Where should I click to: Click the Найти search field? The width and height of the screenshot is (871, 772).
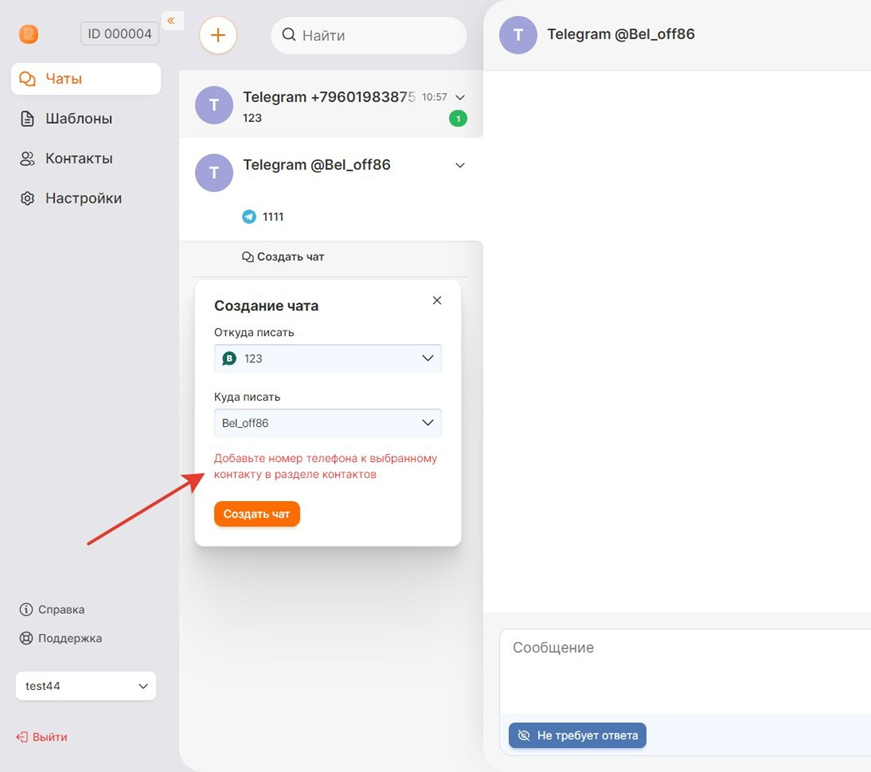(x=369, y=35)
